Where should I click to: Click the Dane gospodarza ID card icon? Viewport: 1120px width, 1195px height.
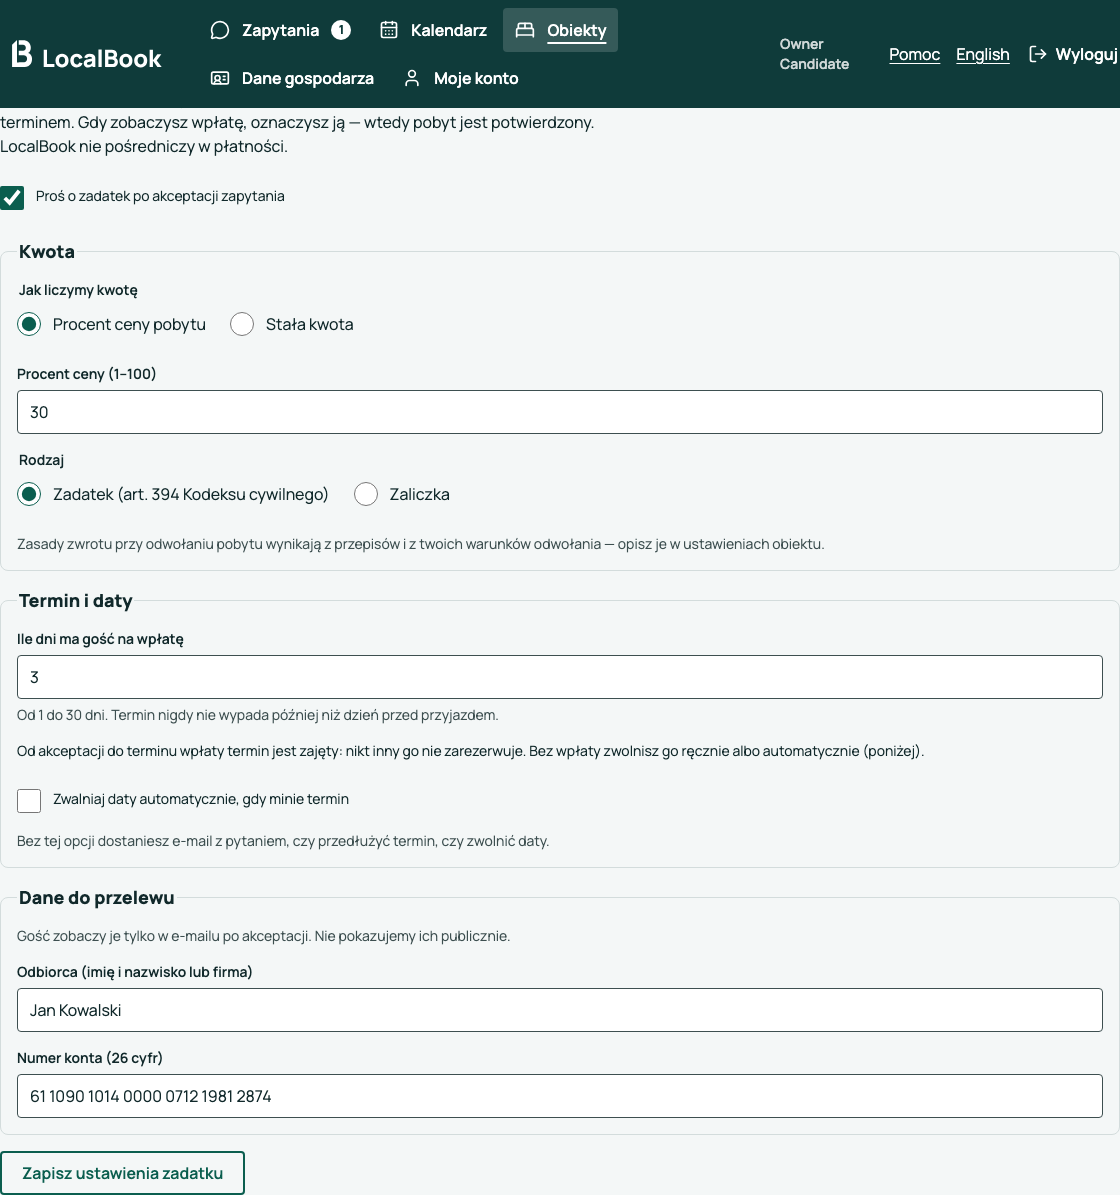tap(219, 78)
